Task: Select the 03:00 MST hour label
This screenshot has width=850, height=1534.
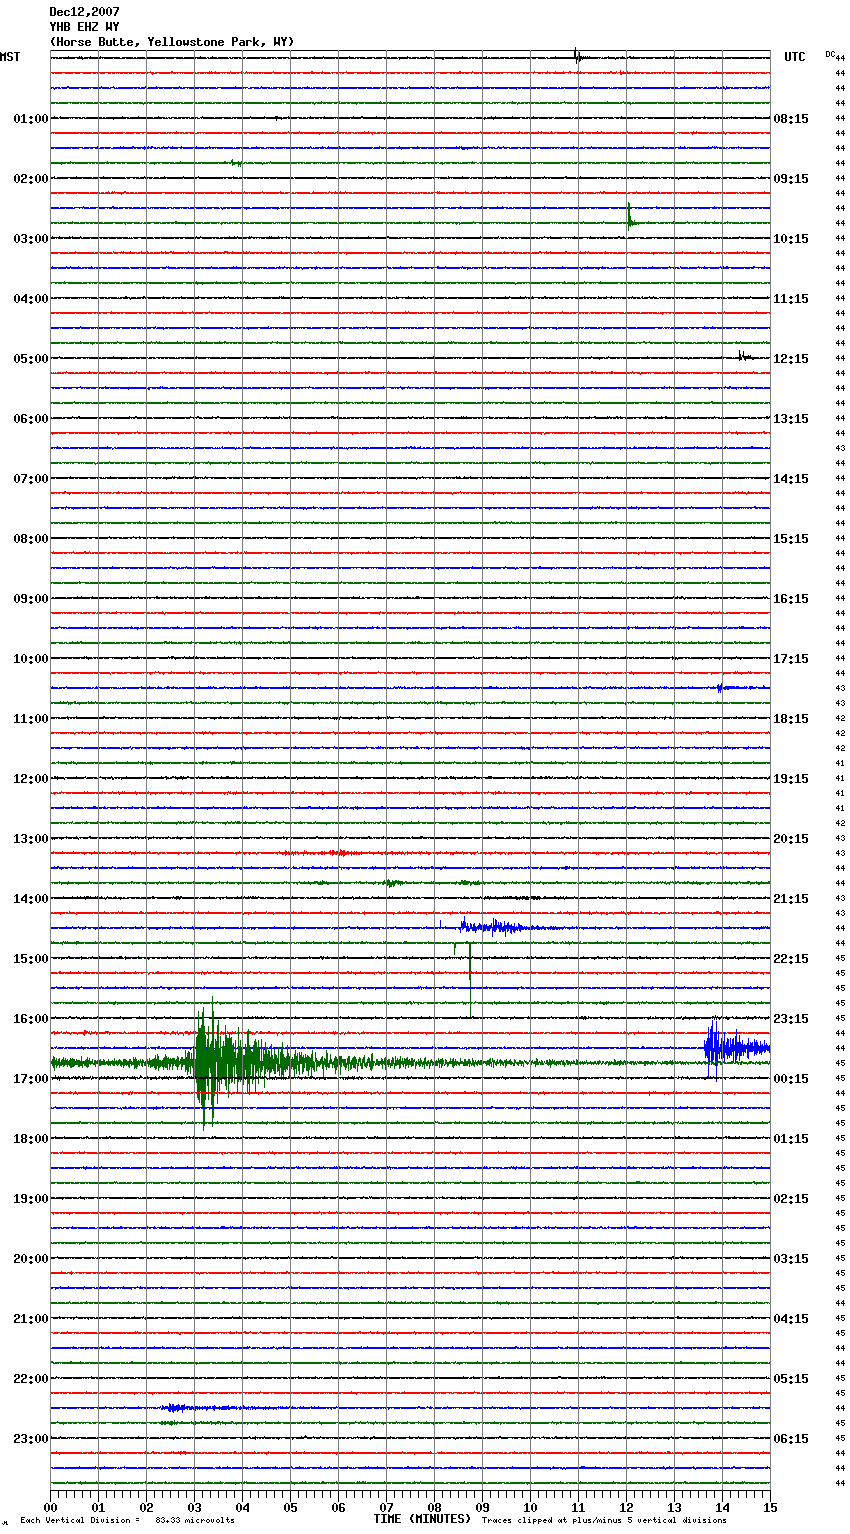Action: pos(30,239)
